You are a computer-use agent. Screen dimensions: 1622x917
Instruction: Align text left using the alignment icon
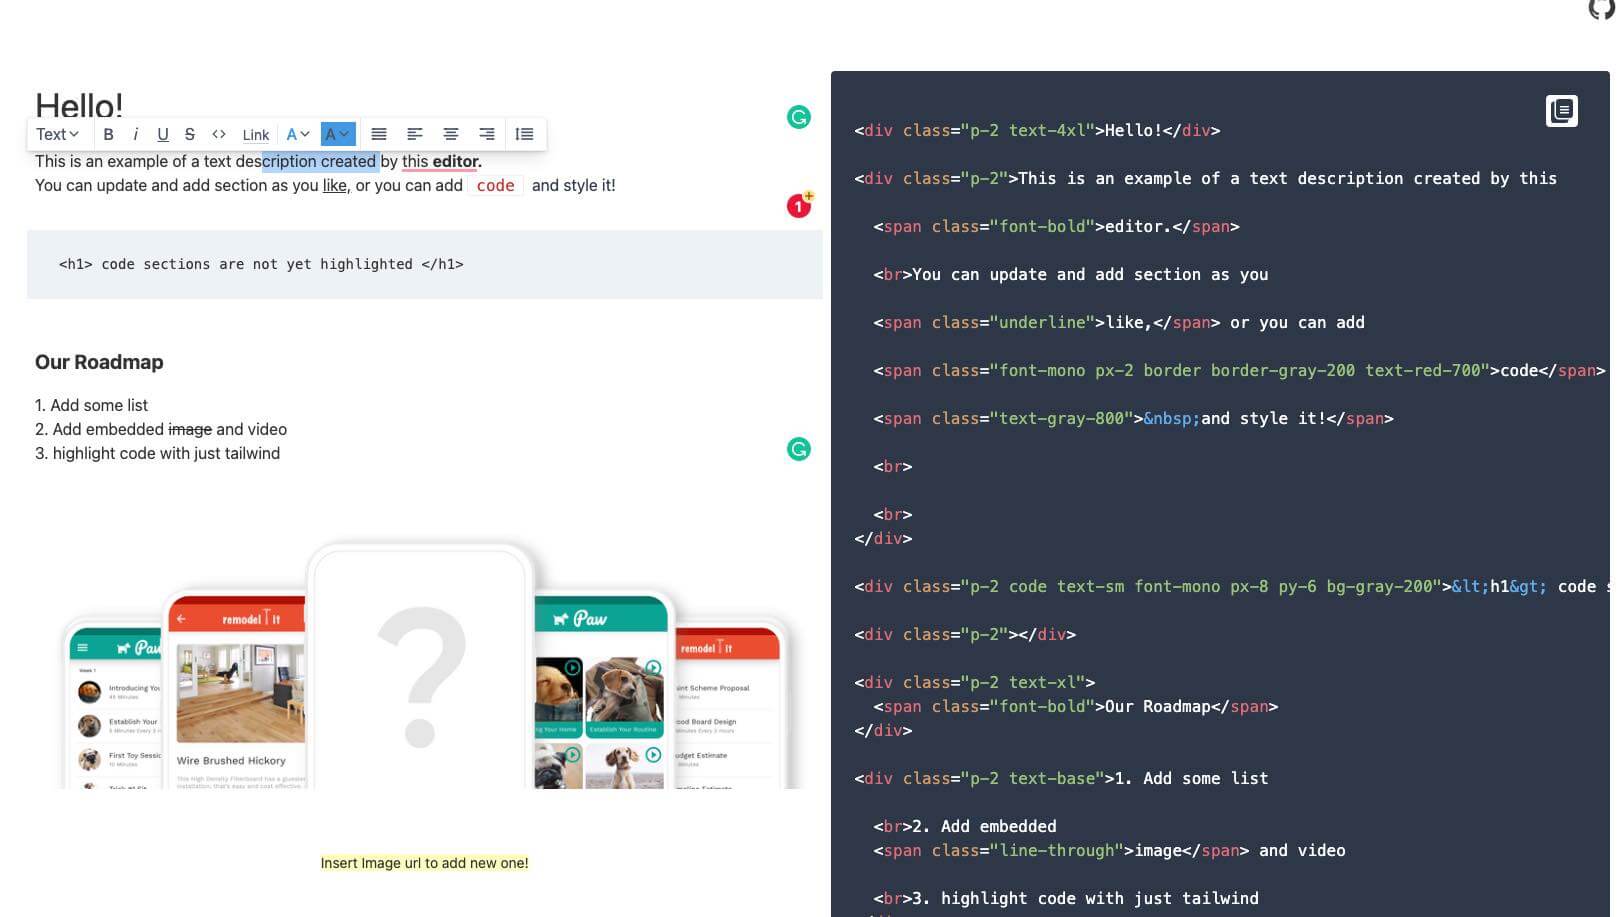[x=415, y=134]
